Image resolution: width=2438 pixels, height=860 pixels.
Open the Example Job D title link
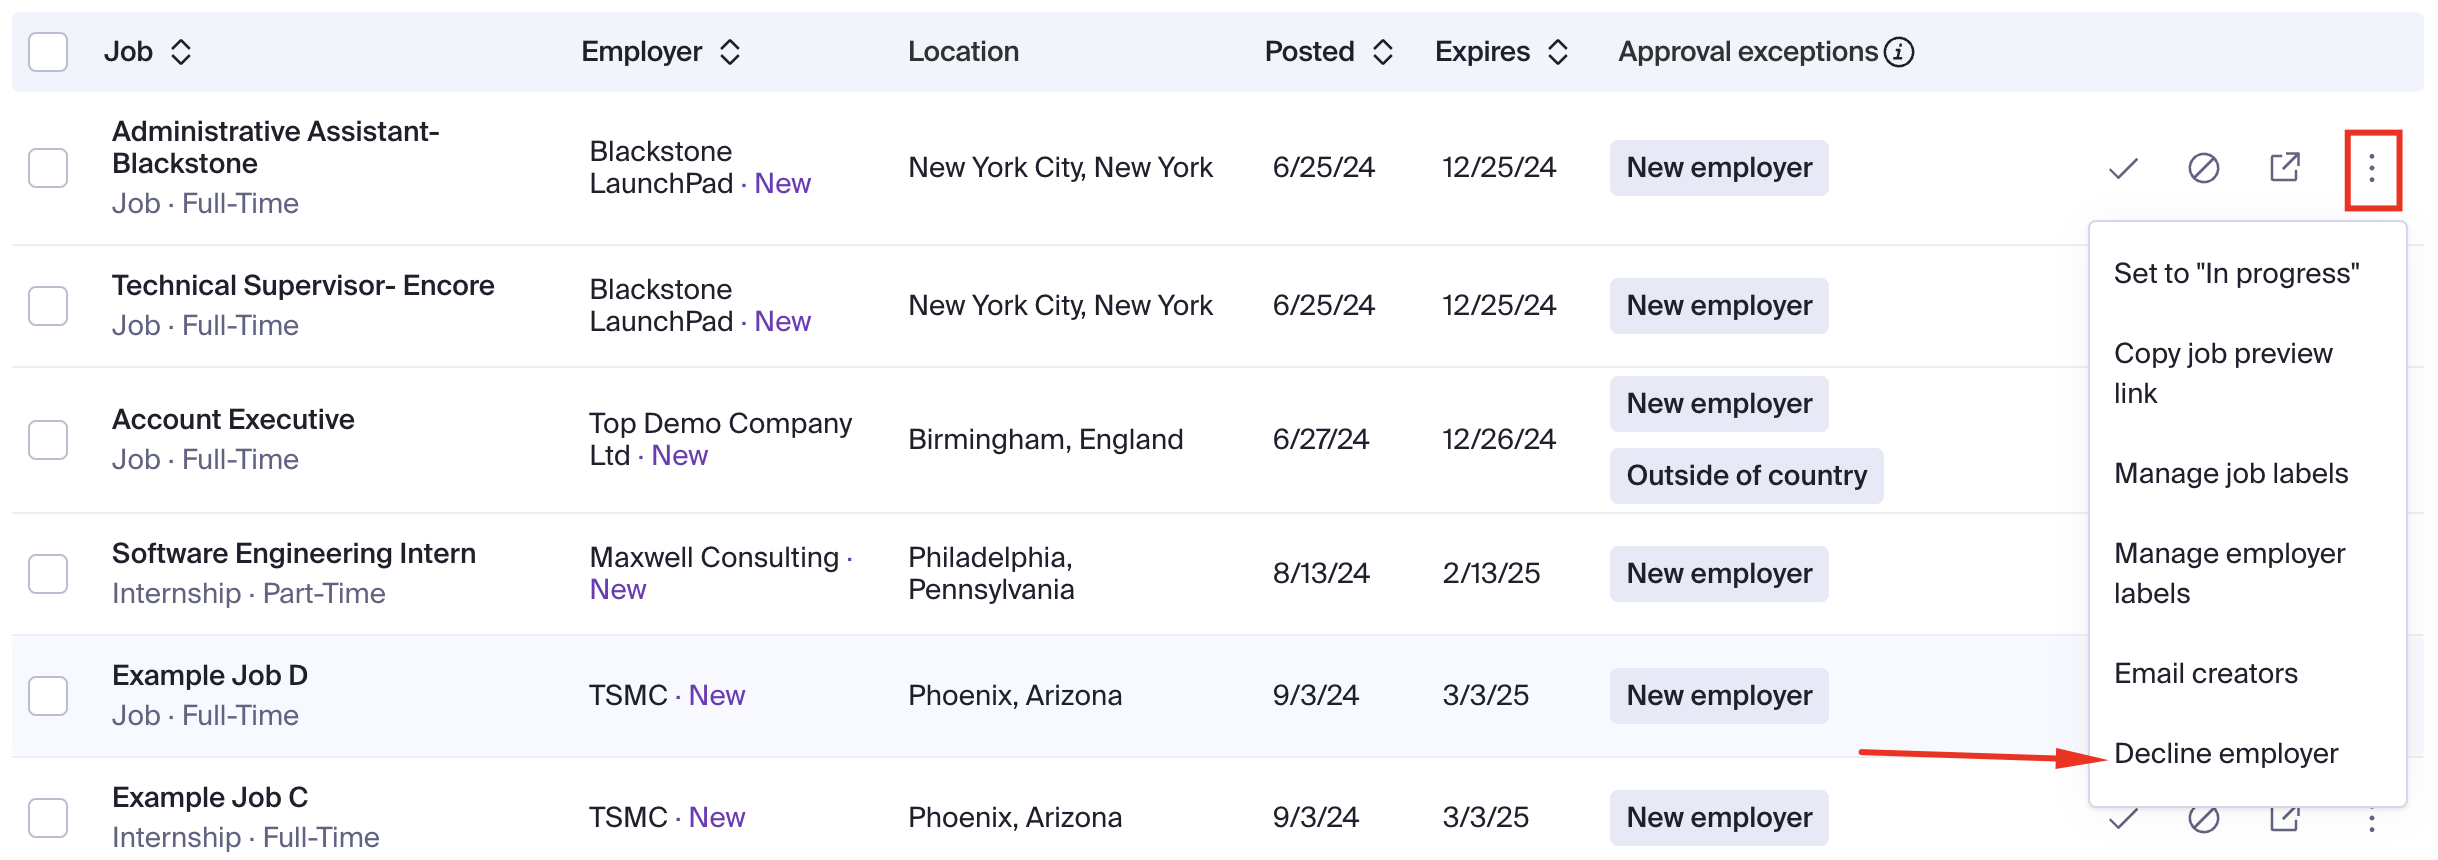210,676
